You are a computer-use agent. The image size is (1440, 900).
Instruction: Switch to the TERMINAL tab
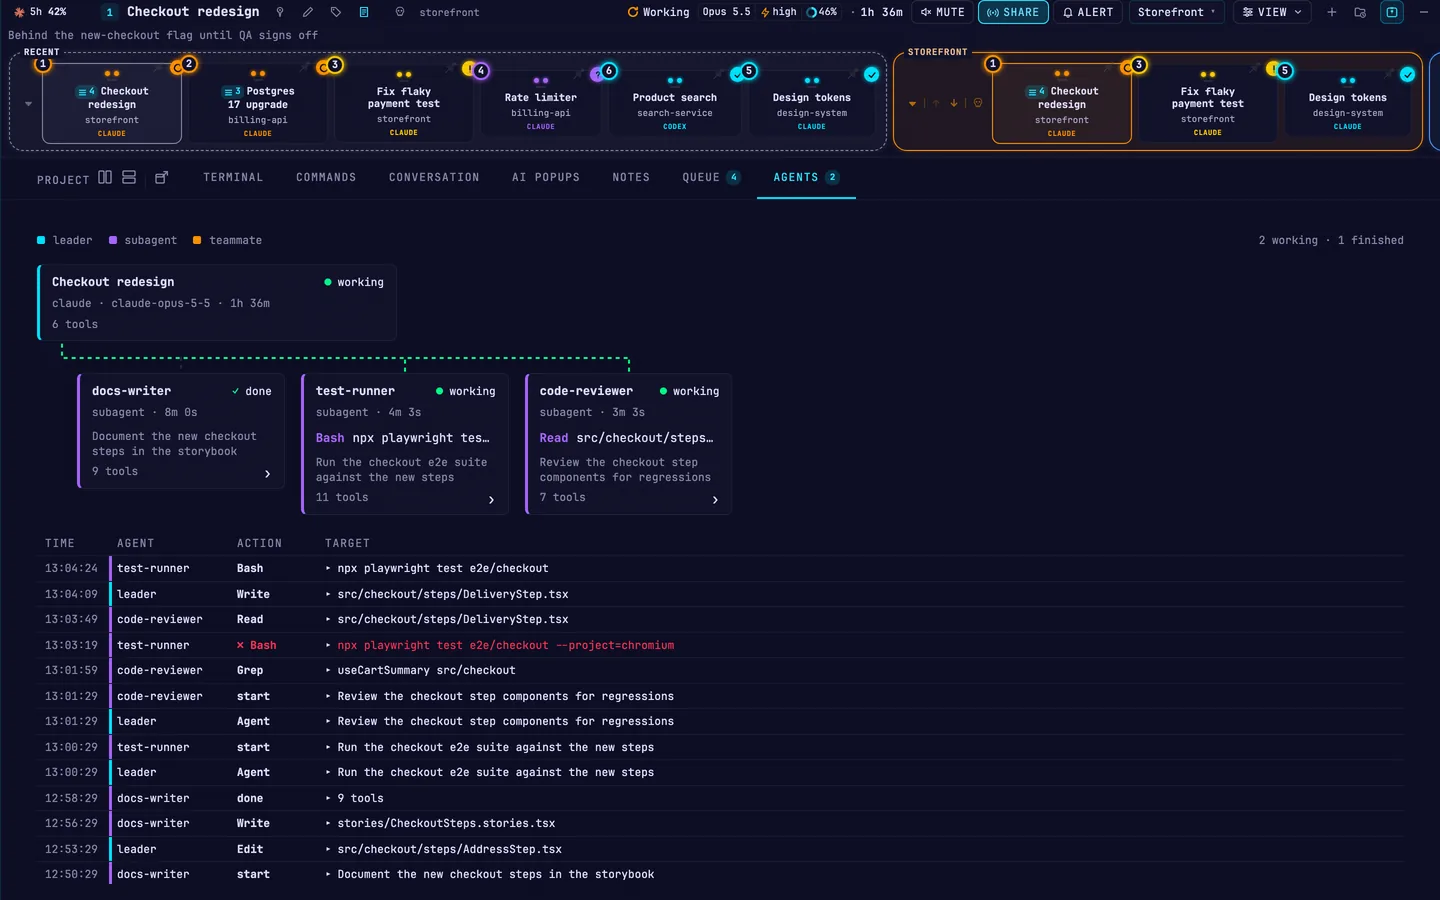click(233, 177)
